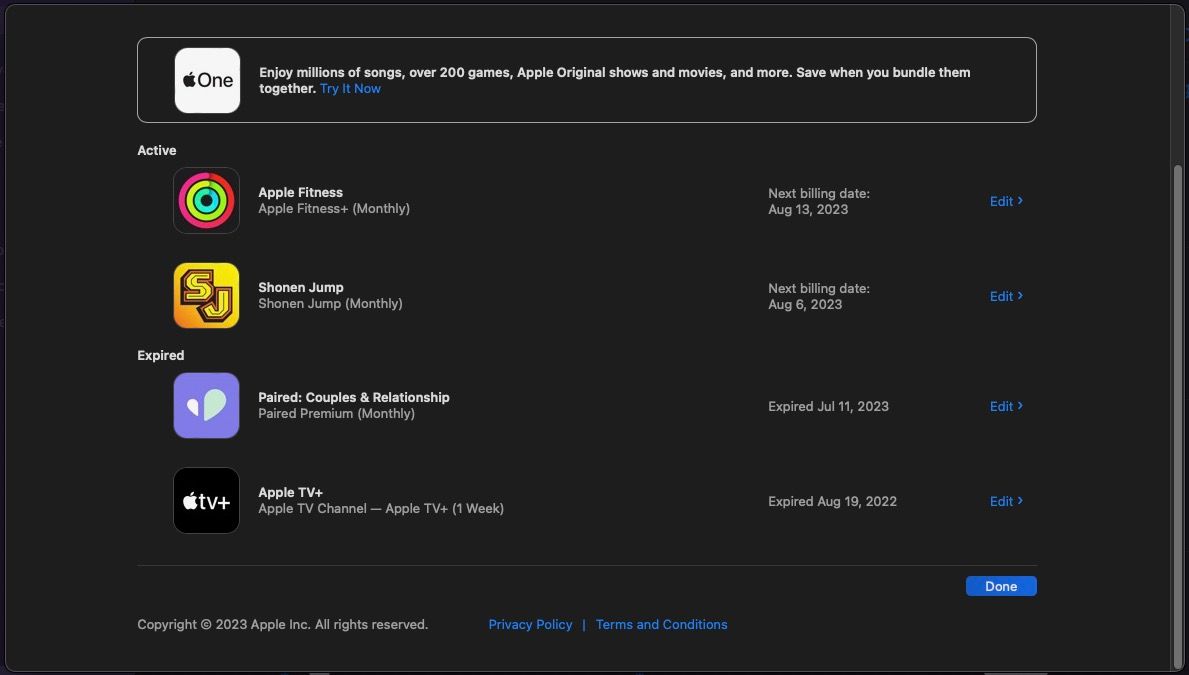The height and width of the screenshot is (675, 1189).
Task: Expand Apple Fitness details via its Edit chevron
Action: pos(1019,200)
